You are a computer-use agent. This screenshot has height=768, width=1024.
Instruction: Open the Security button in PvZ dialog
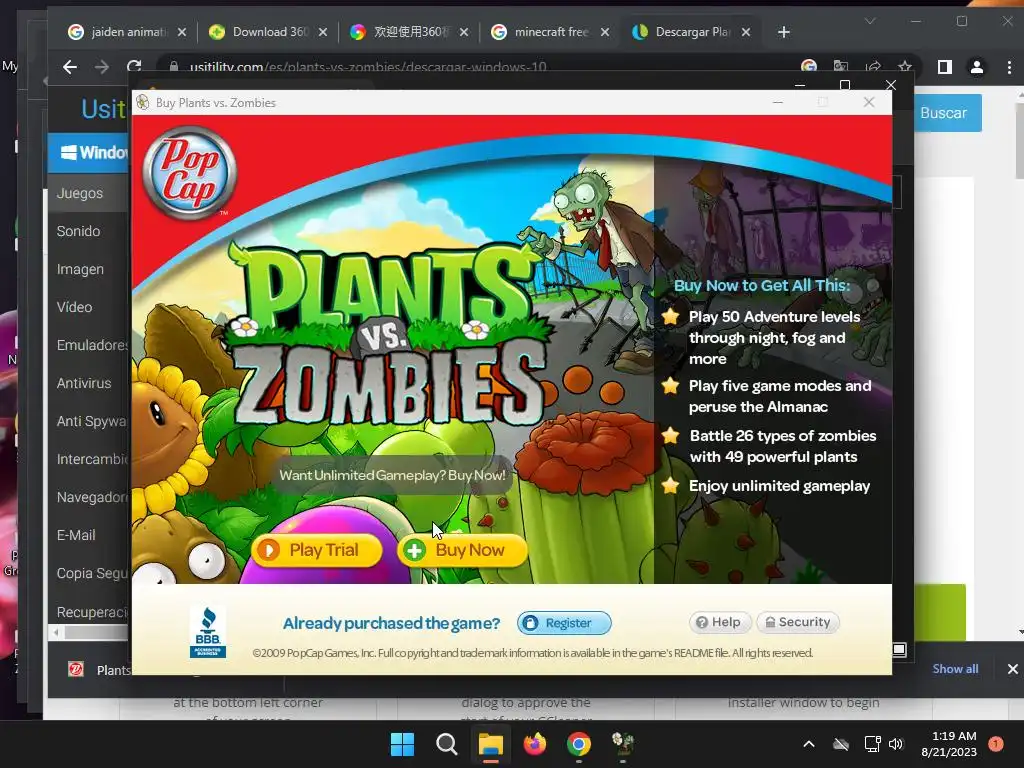click(x=798, y=622)
